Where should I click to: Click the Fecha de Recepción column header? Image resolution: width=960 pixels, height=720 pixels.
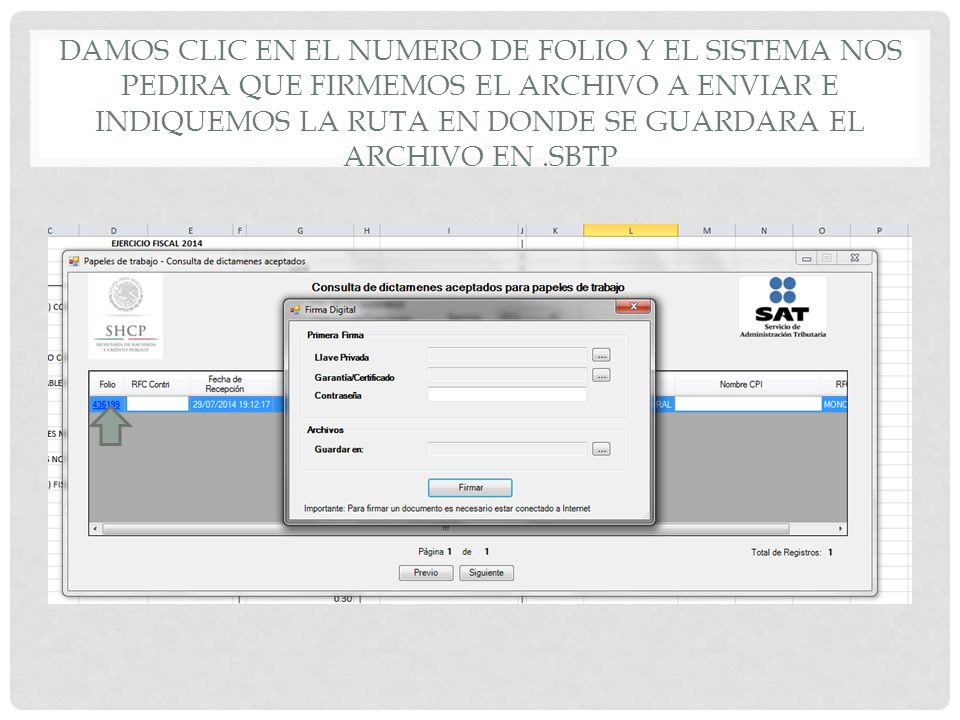point(225,384)
